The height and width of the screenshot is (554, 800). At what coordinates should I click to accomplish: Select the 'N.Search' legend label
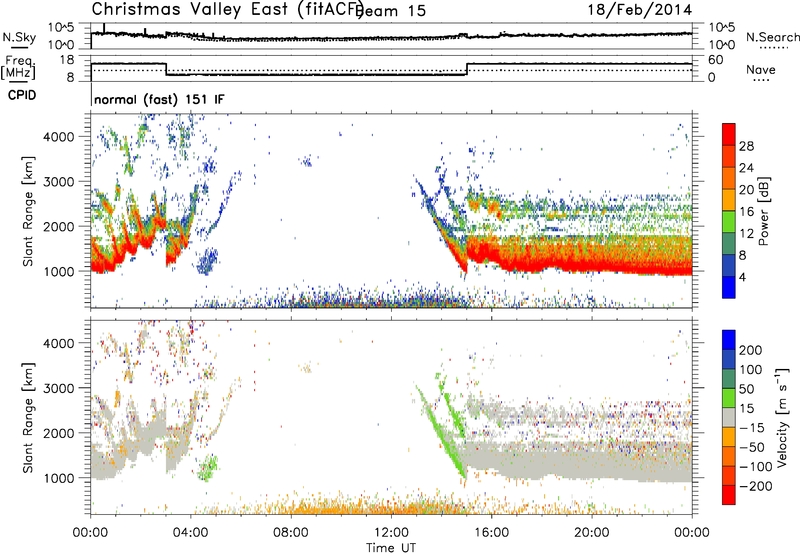pyautogui.click(x=772, y=37)
